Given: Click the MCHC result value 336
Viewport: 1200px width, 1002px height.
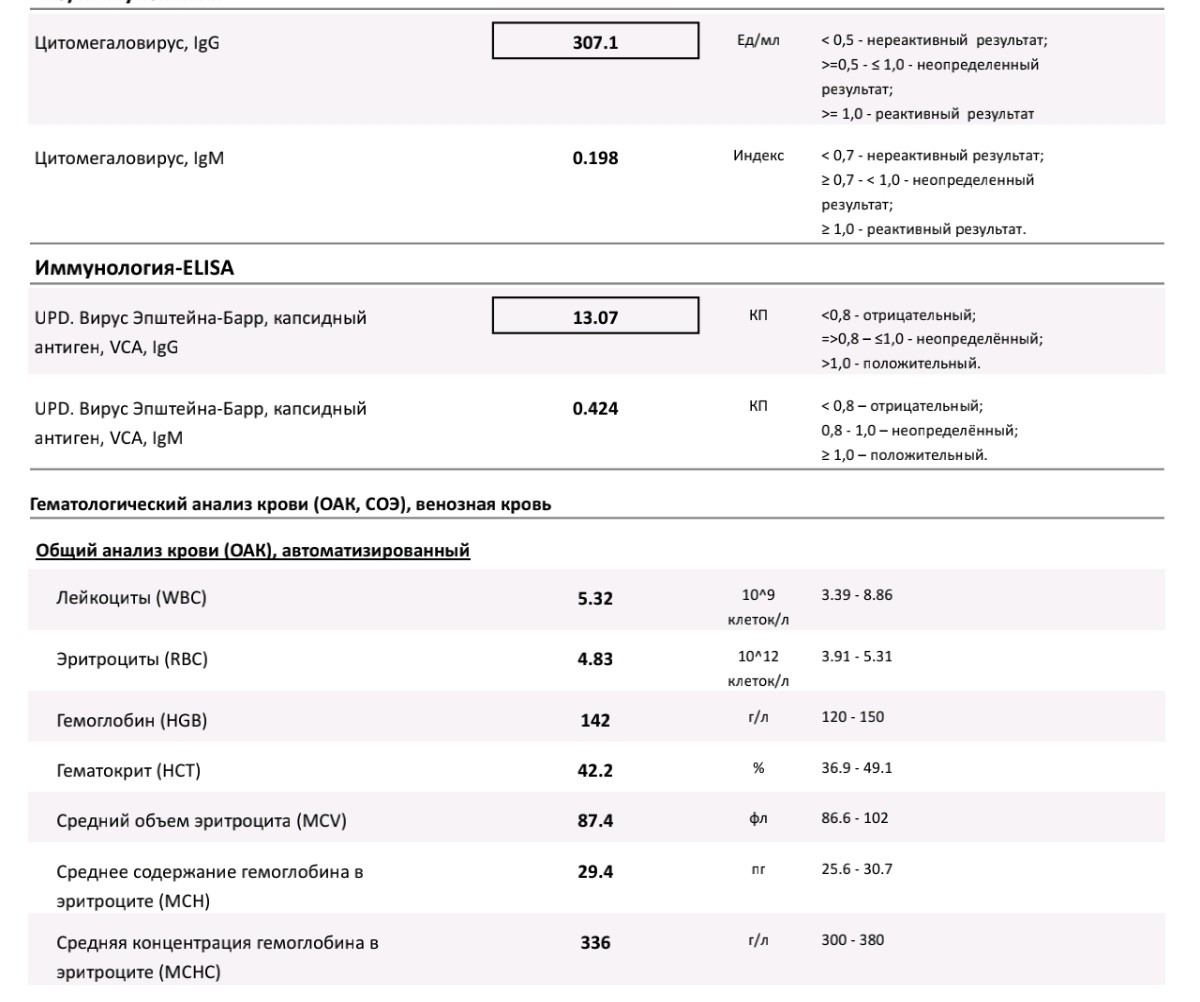Looking at the screenshot, I should [595, 943].
